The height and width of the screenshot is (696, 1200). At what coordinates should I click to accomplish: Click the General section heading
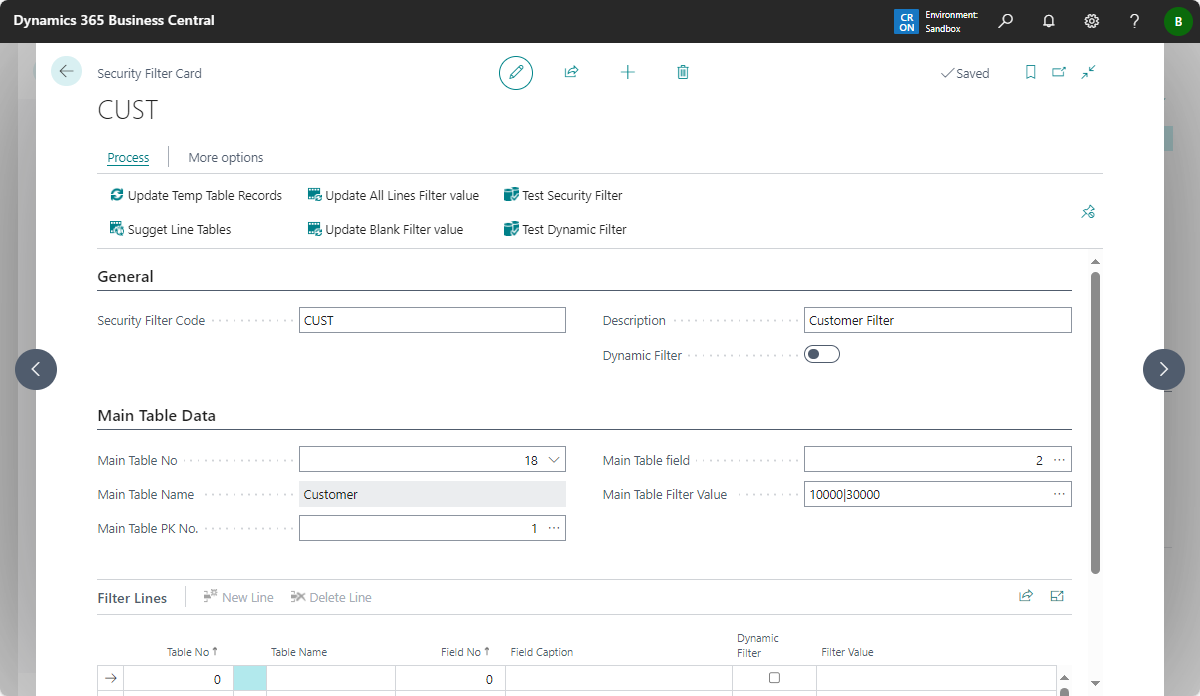(125, 276)
